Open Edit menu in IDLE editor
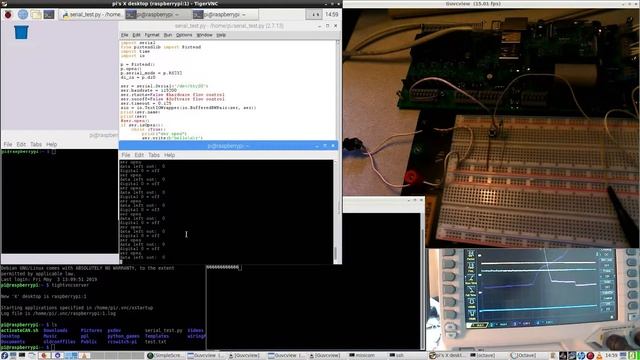 [136, 35]
